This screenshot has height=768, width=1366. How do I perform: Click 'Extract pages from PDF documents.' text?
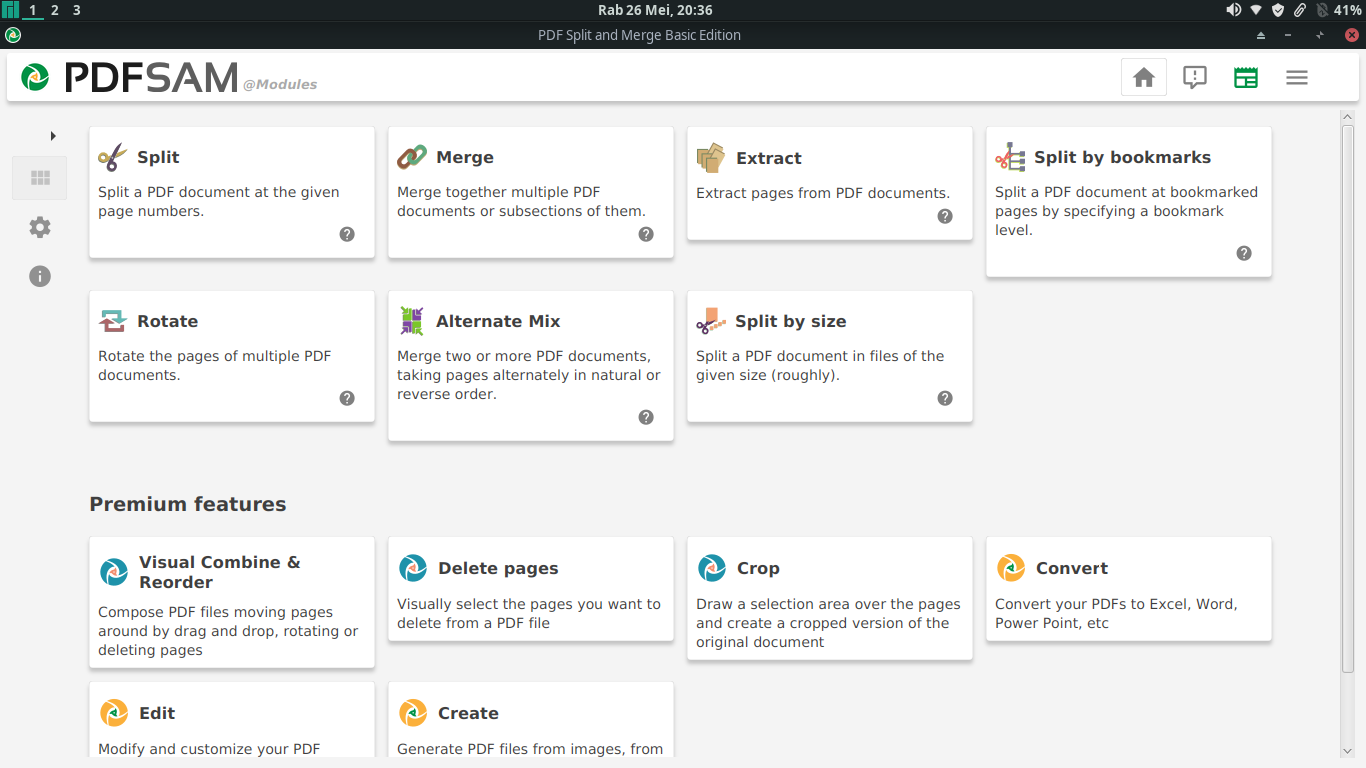tap(823, 193)
